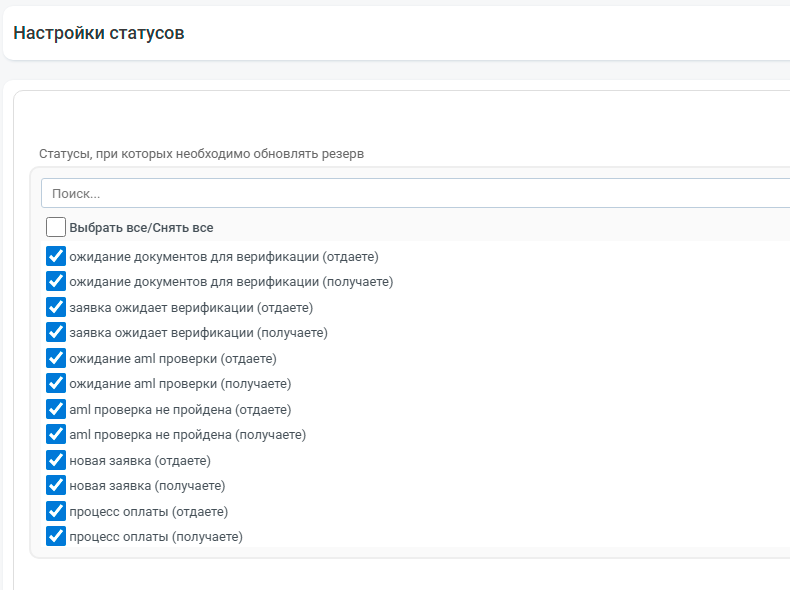The width and height of the screenshot is (790, 590).
Task: Click the Настройки статусов page heading
Action: point(99,33)
